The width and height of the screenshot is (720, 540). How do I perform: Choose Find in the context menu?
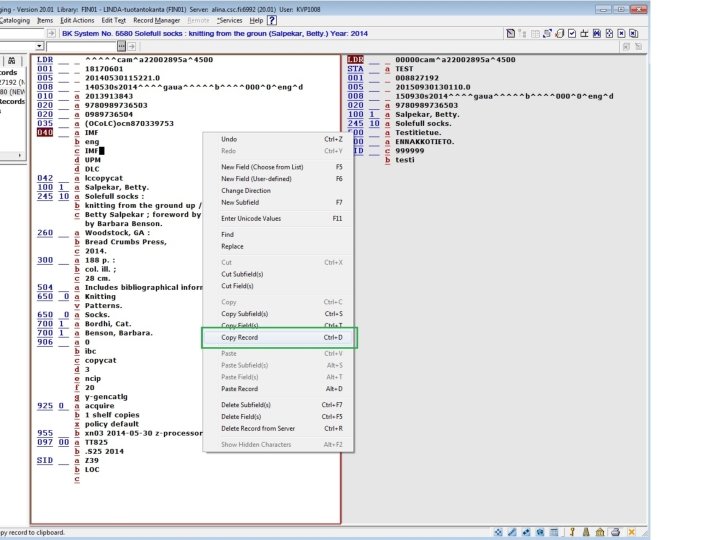[278, 235]
